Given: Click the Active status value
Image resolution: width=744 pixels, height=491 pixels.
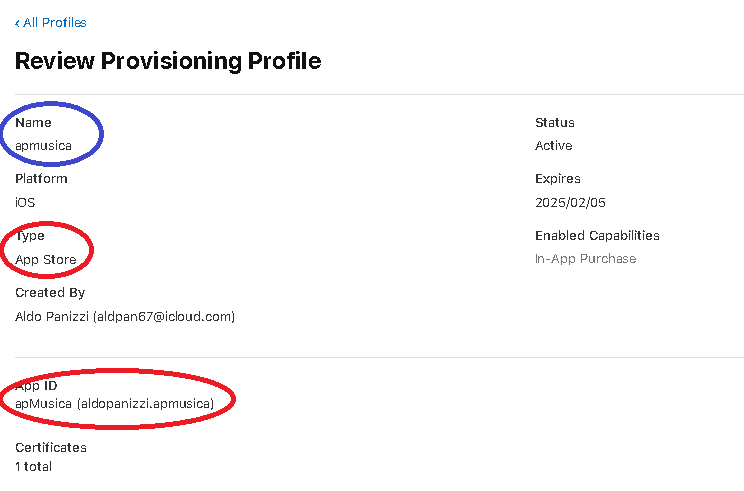Looking at the screenshot, I should [554, 146].
